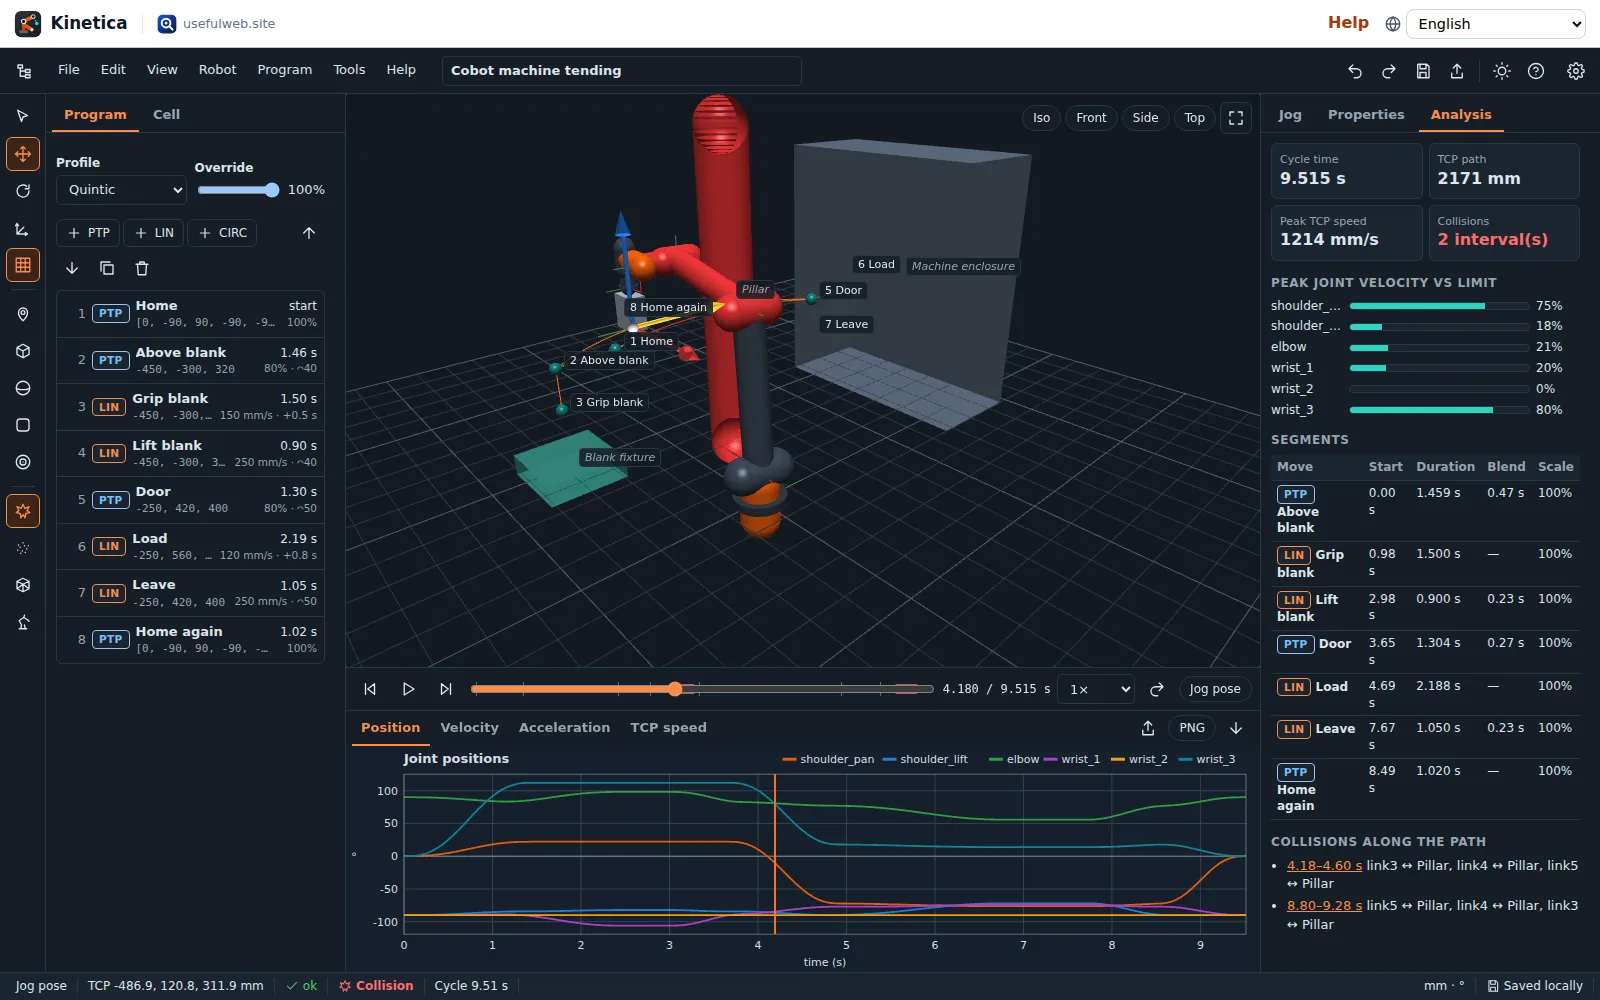Activate the rotate gizmo tool

point(23,191)
